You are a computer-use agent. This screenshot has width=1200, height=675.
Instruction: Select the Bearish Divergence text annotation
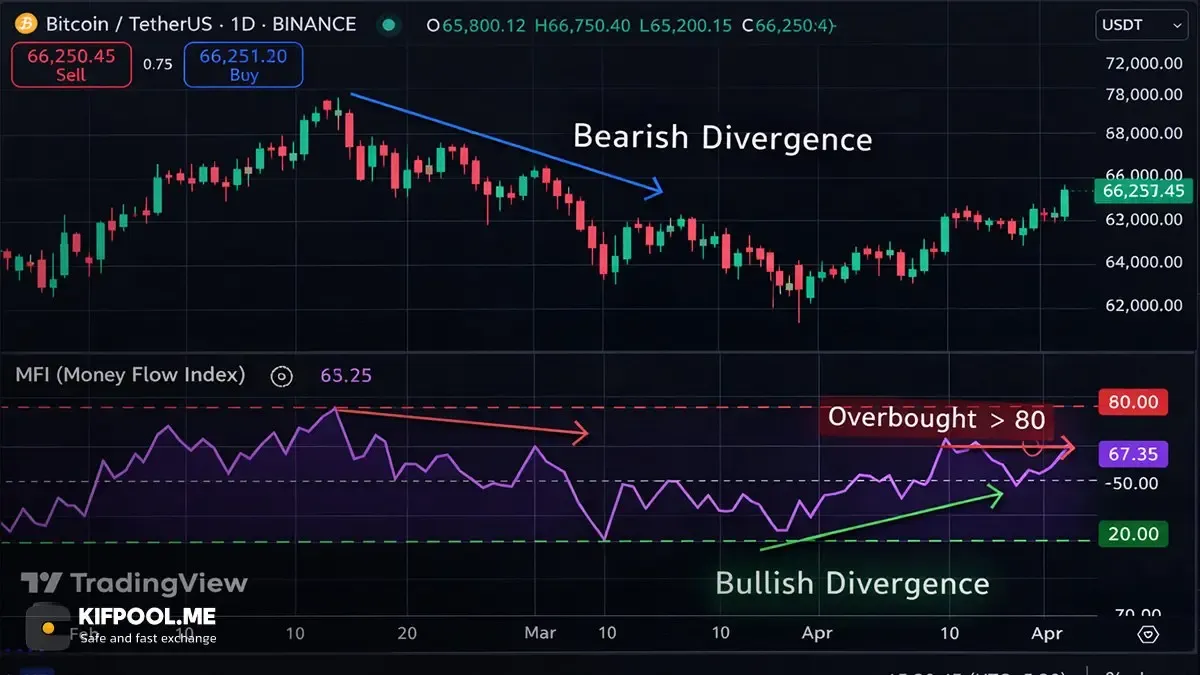tap(722, 137)
